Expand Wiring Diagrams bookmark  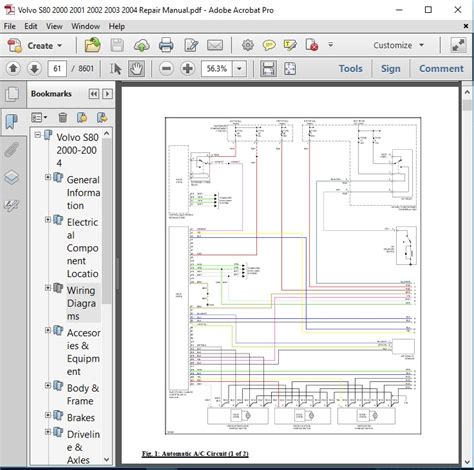[x=48, y=288]
